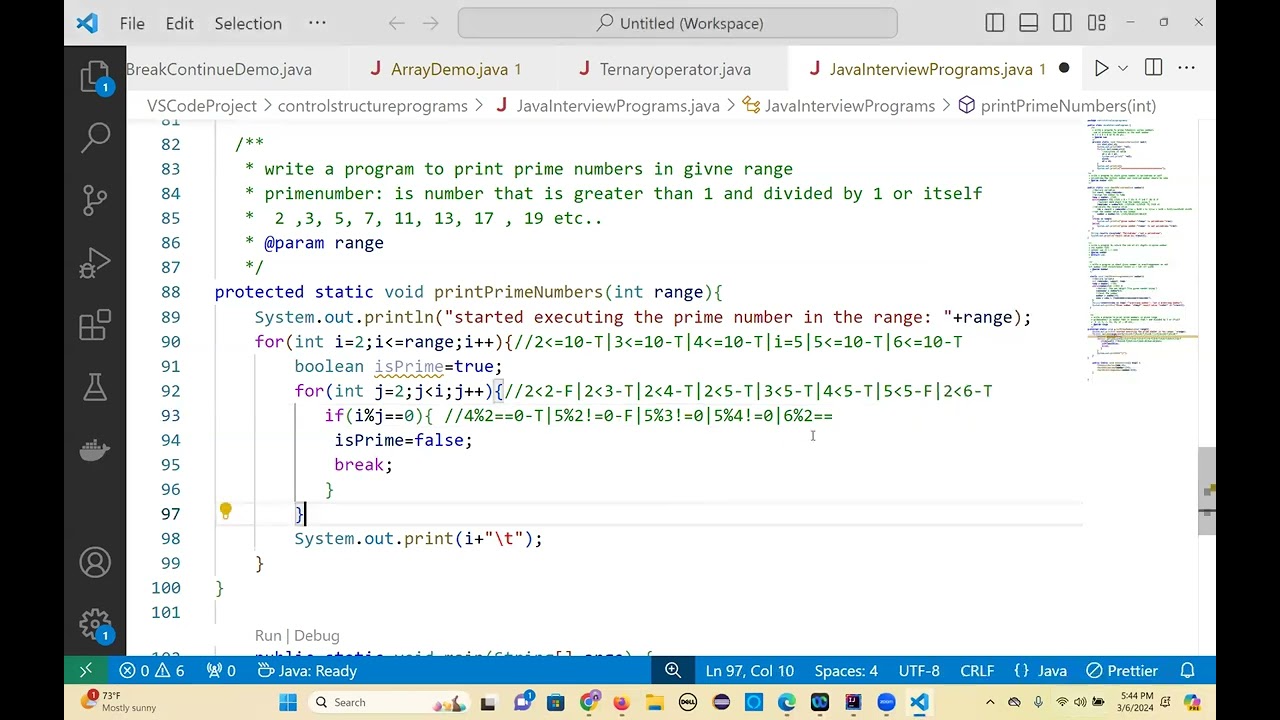1280x720 pixels.
Task: Toggle the Primary Side Bar layout button
Action: tap(995, 23)
